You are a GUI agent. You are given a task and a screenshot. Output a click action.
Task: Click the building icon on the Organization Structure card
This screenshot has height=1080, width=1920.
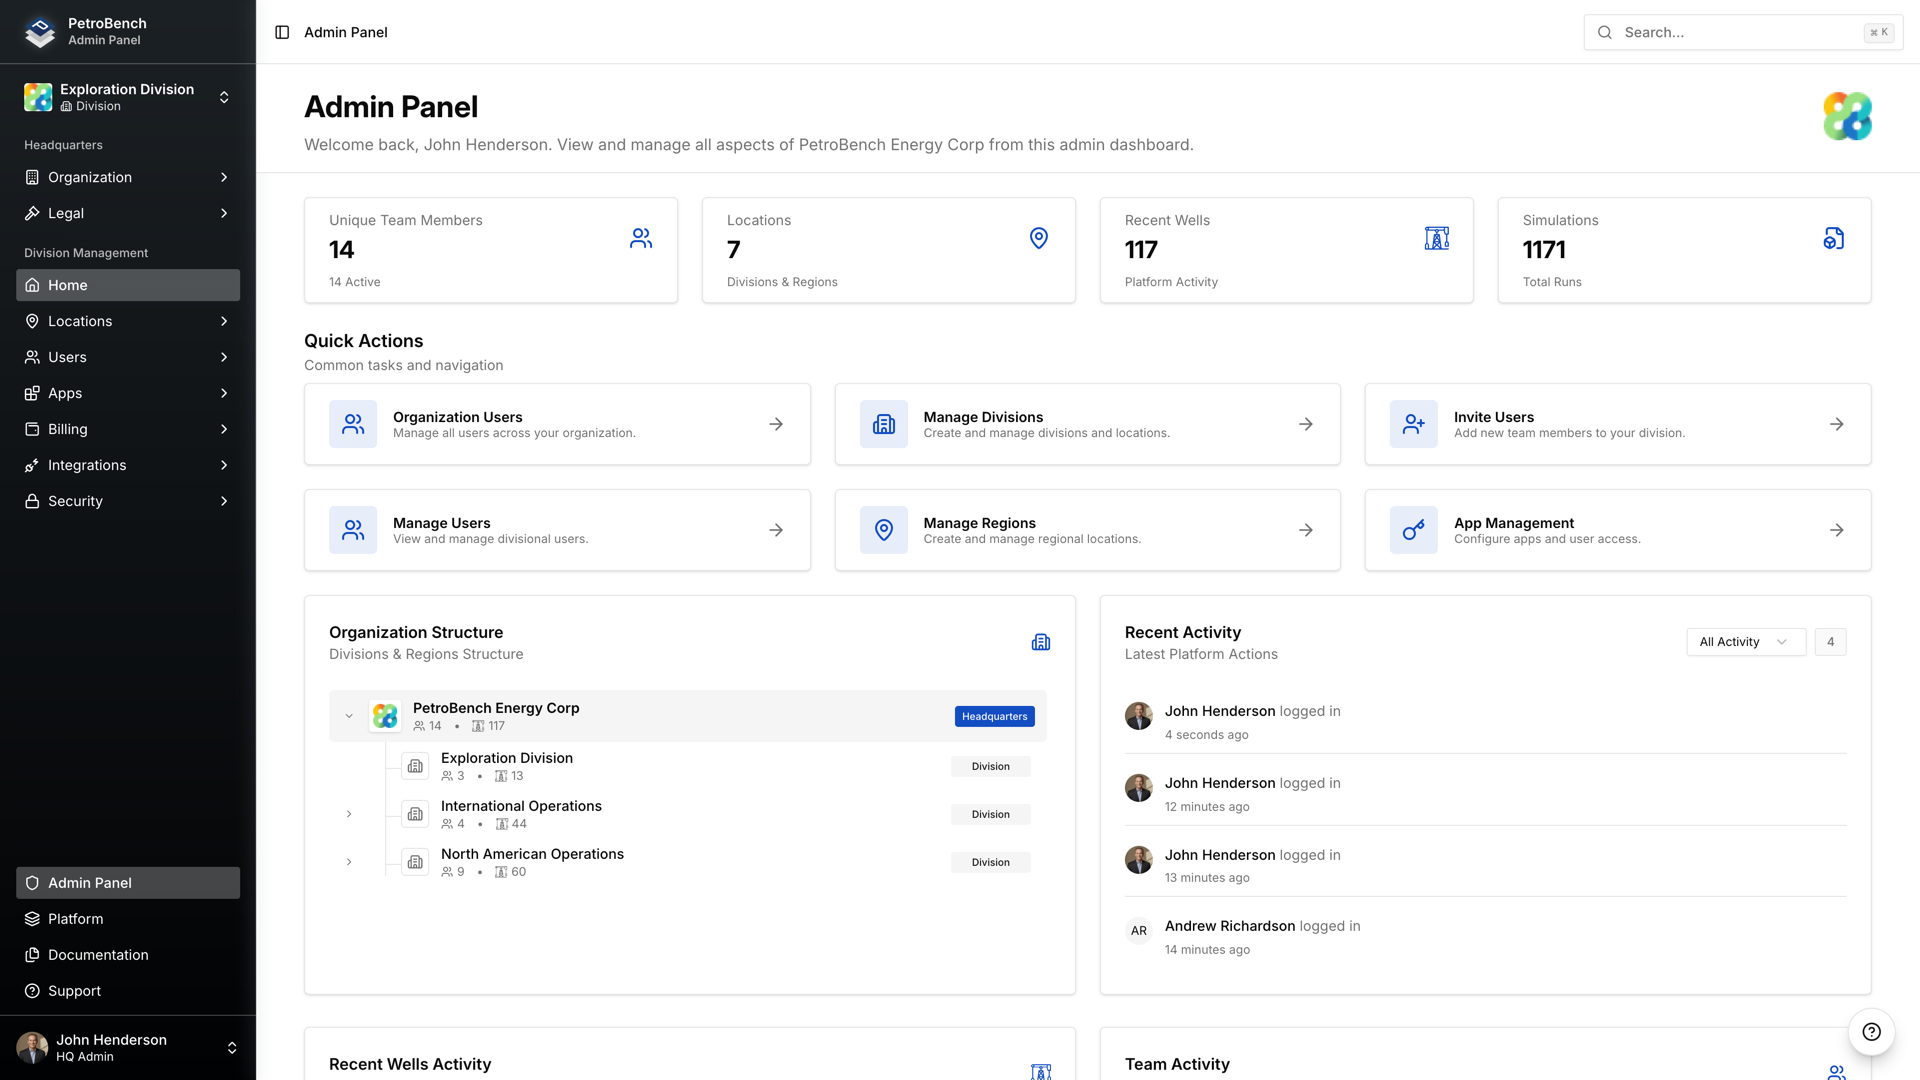pos(1040,642)
